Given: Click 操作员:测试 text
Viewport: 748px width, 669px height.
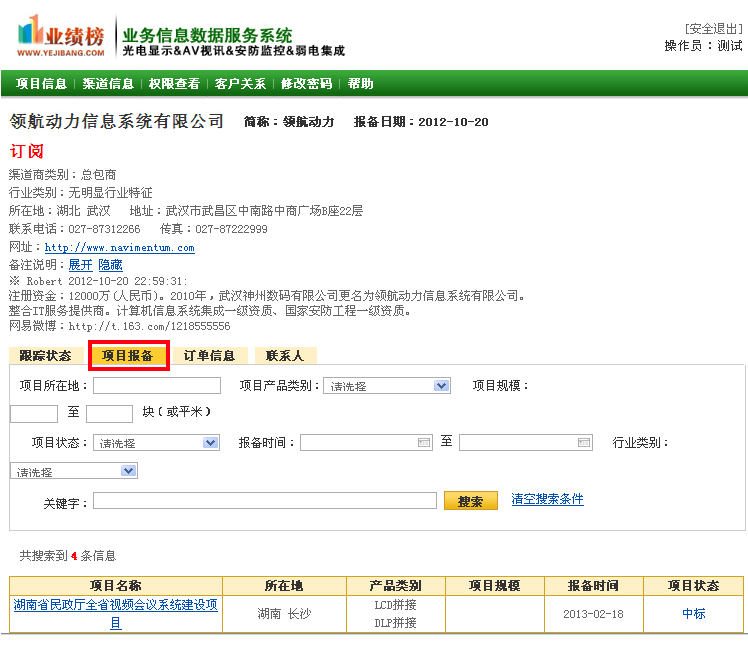Looking at the screenshot, I should [x=704, y=46].
